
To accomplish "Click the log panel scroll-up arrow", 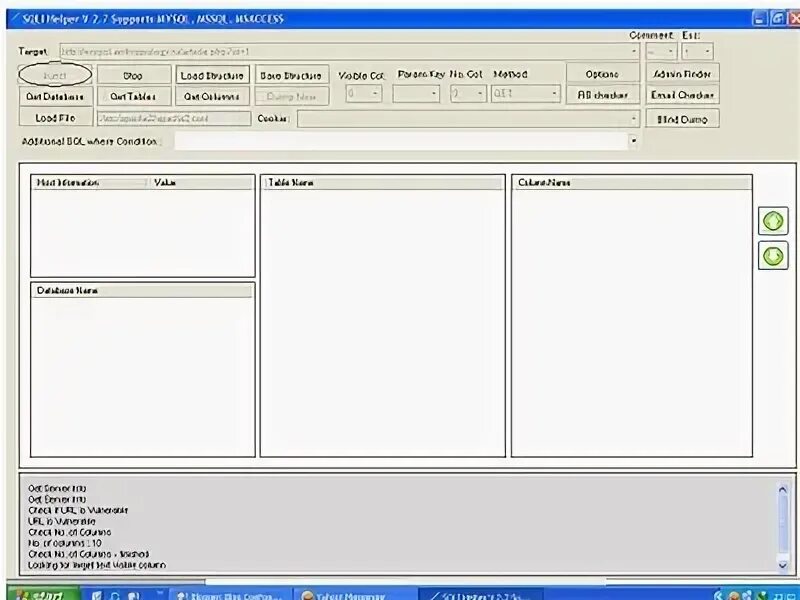I will [x=783, y=490].
